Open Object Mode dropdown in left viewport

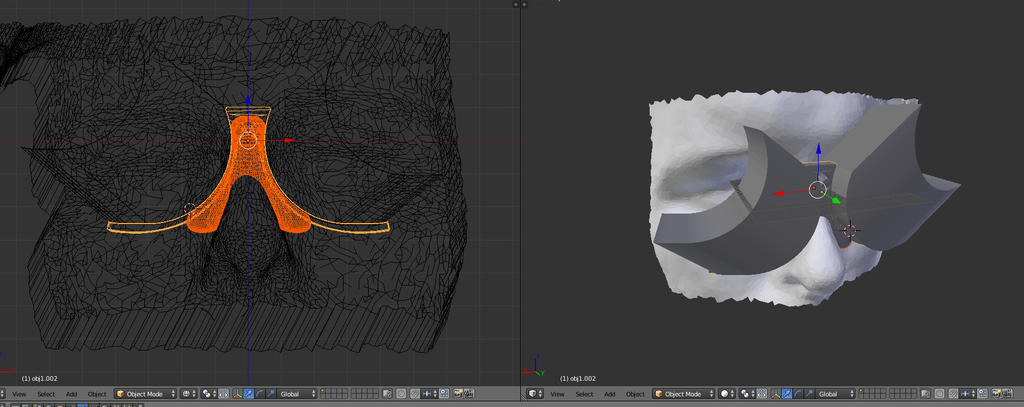(145, 394)
